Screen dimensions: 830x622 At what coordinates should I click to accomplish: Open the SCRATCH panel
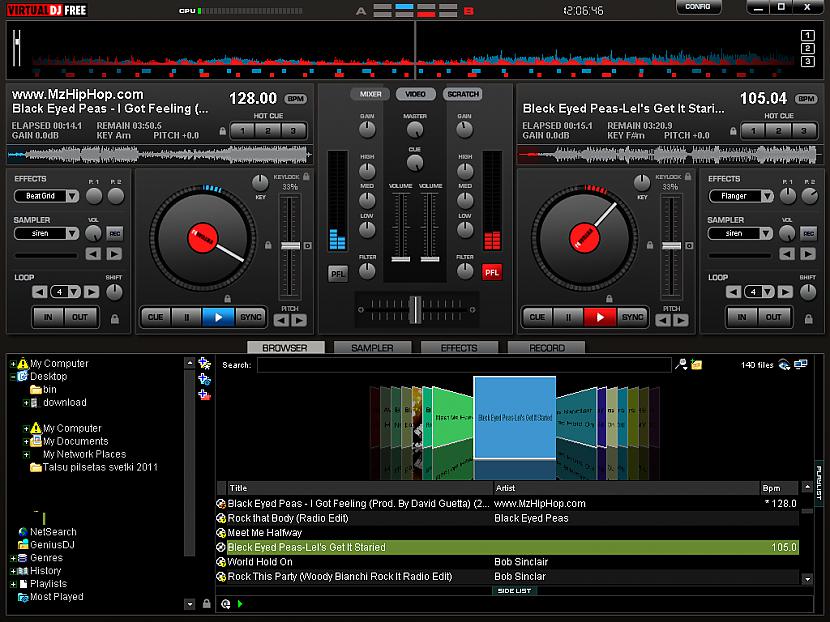[x=463, y=94]
